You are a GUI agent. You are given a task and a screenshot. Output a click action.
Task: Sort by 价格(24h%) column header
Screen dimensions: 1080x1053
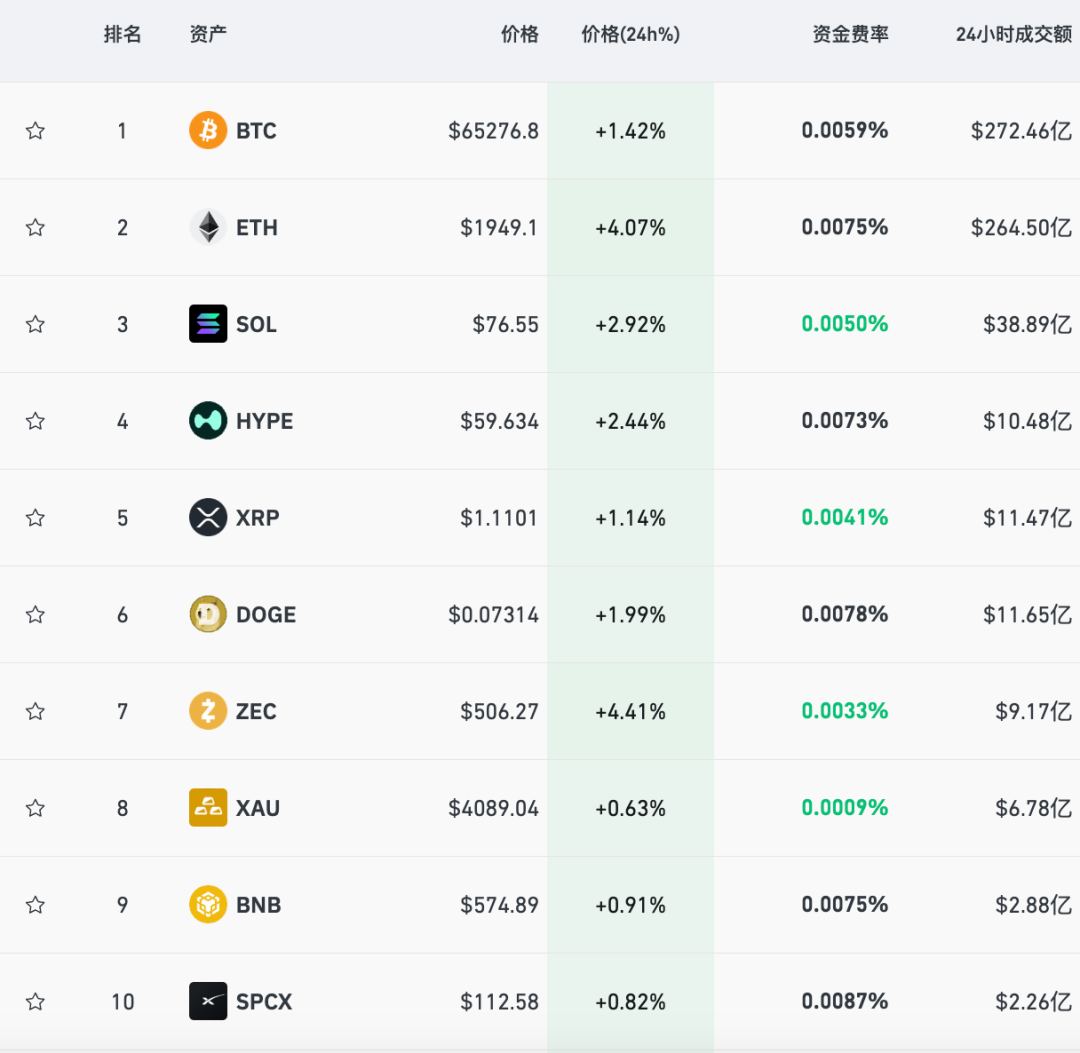click(630, 34)
